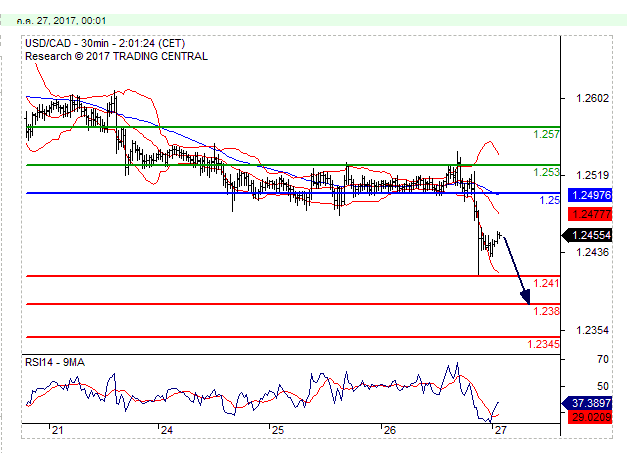This screenshot has height=453, width=627.
Task: Click the RSI 50 level label
Action: pos(603,386)
